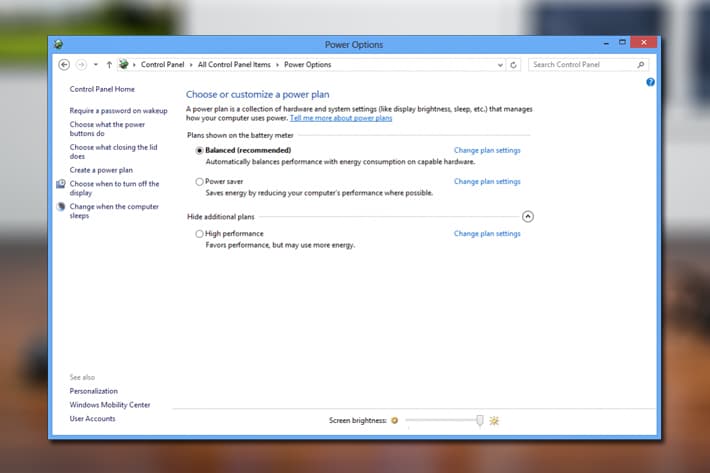The width and height of the screenshot is (710, 473).
Task: Close the Power Options window
Action: (x=643, y=43)
